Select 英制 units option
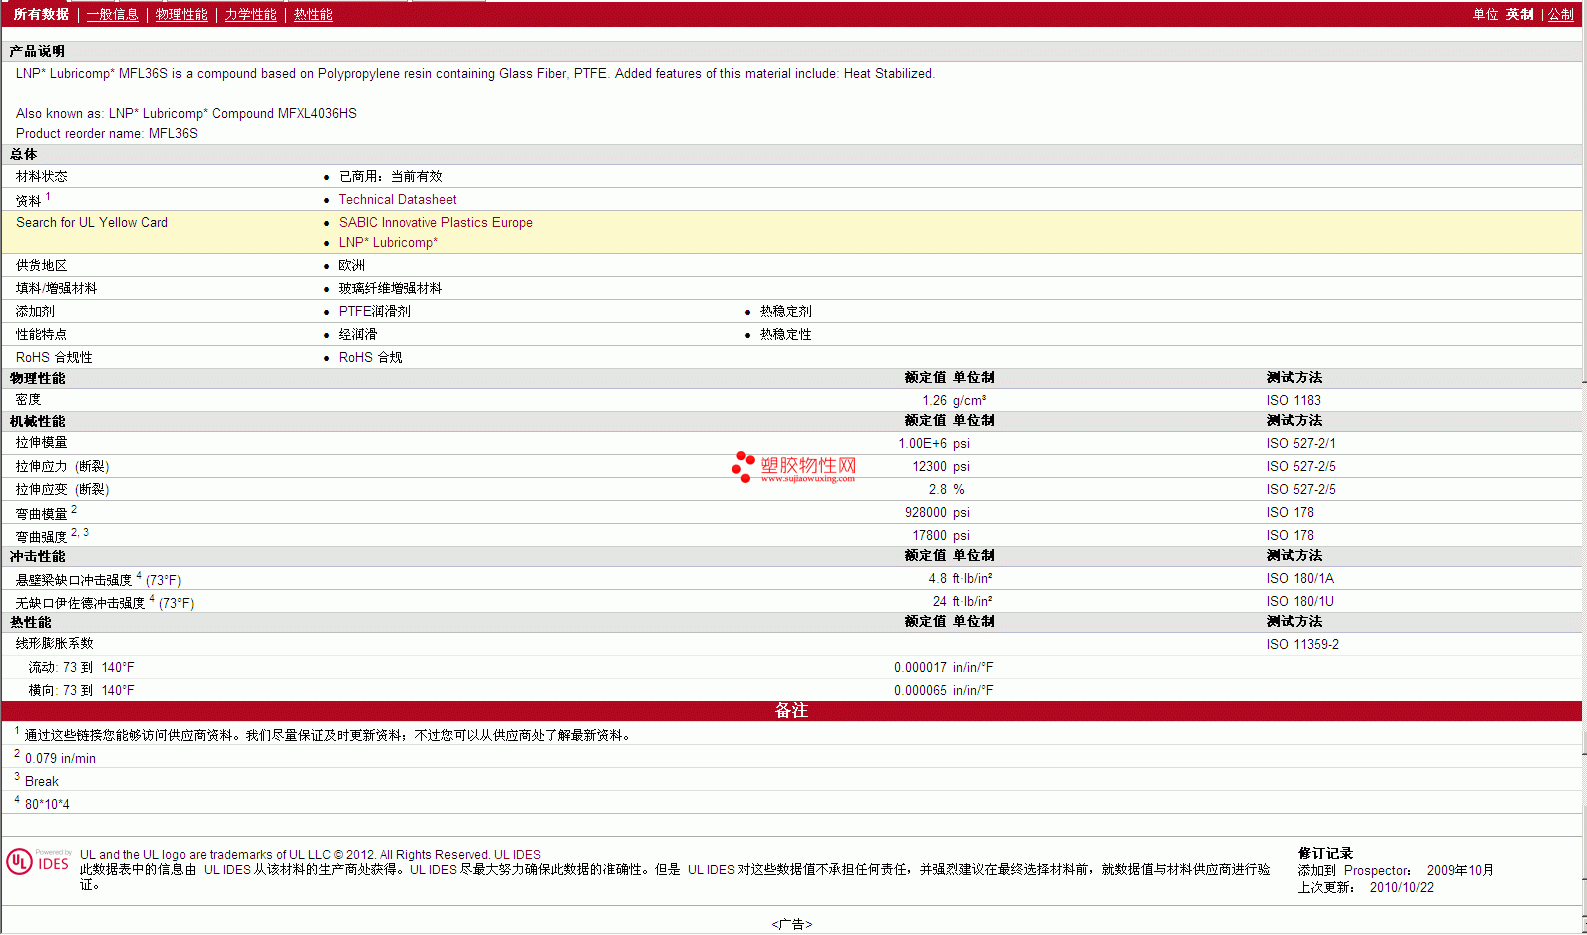This screenshot has width=1587, height=935. pos(1519,14)
